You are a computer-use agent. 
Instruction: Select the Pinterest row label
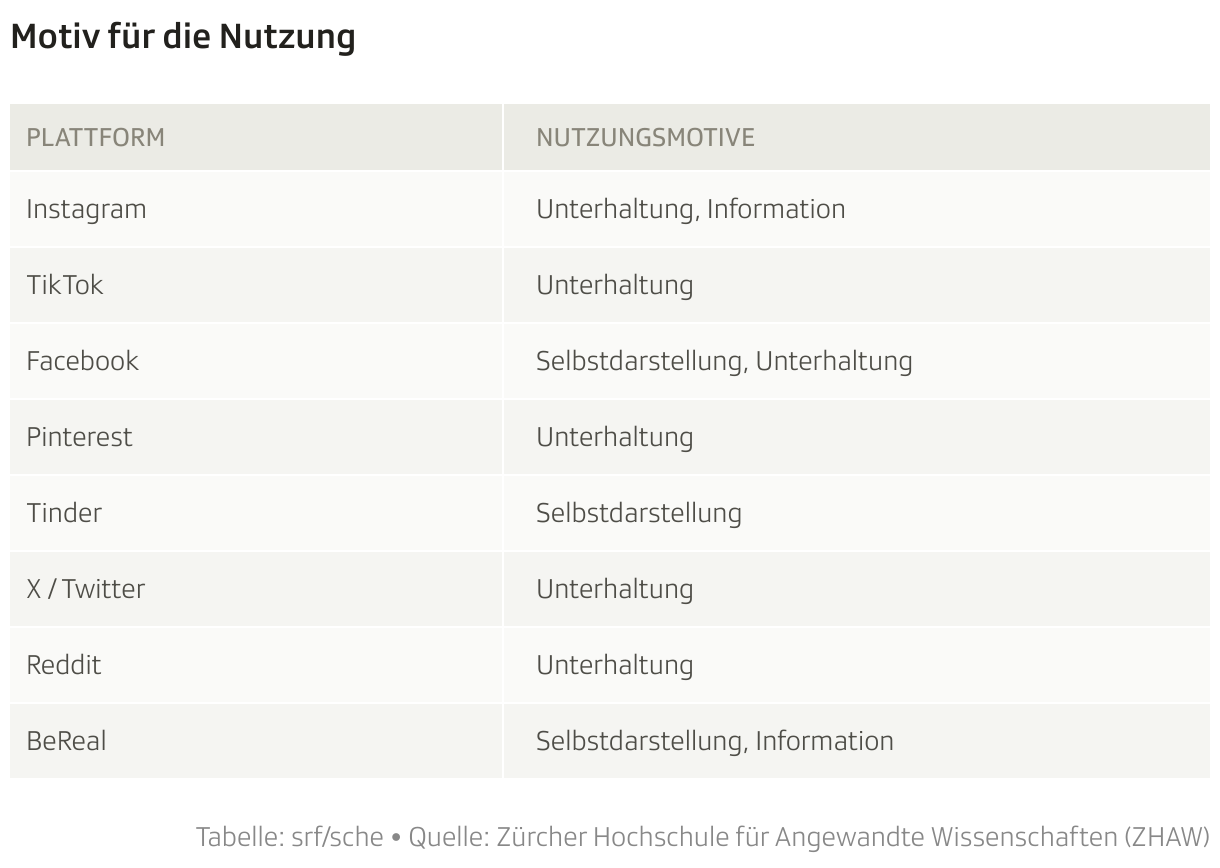(x=256, y=437)
